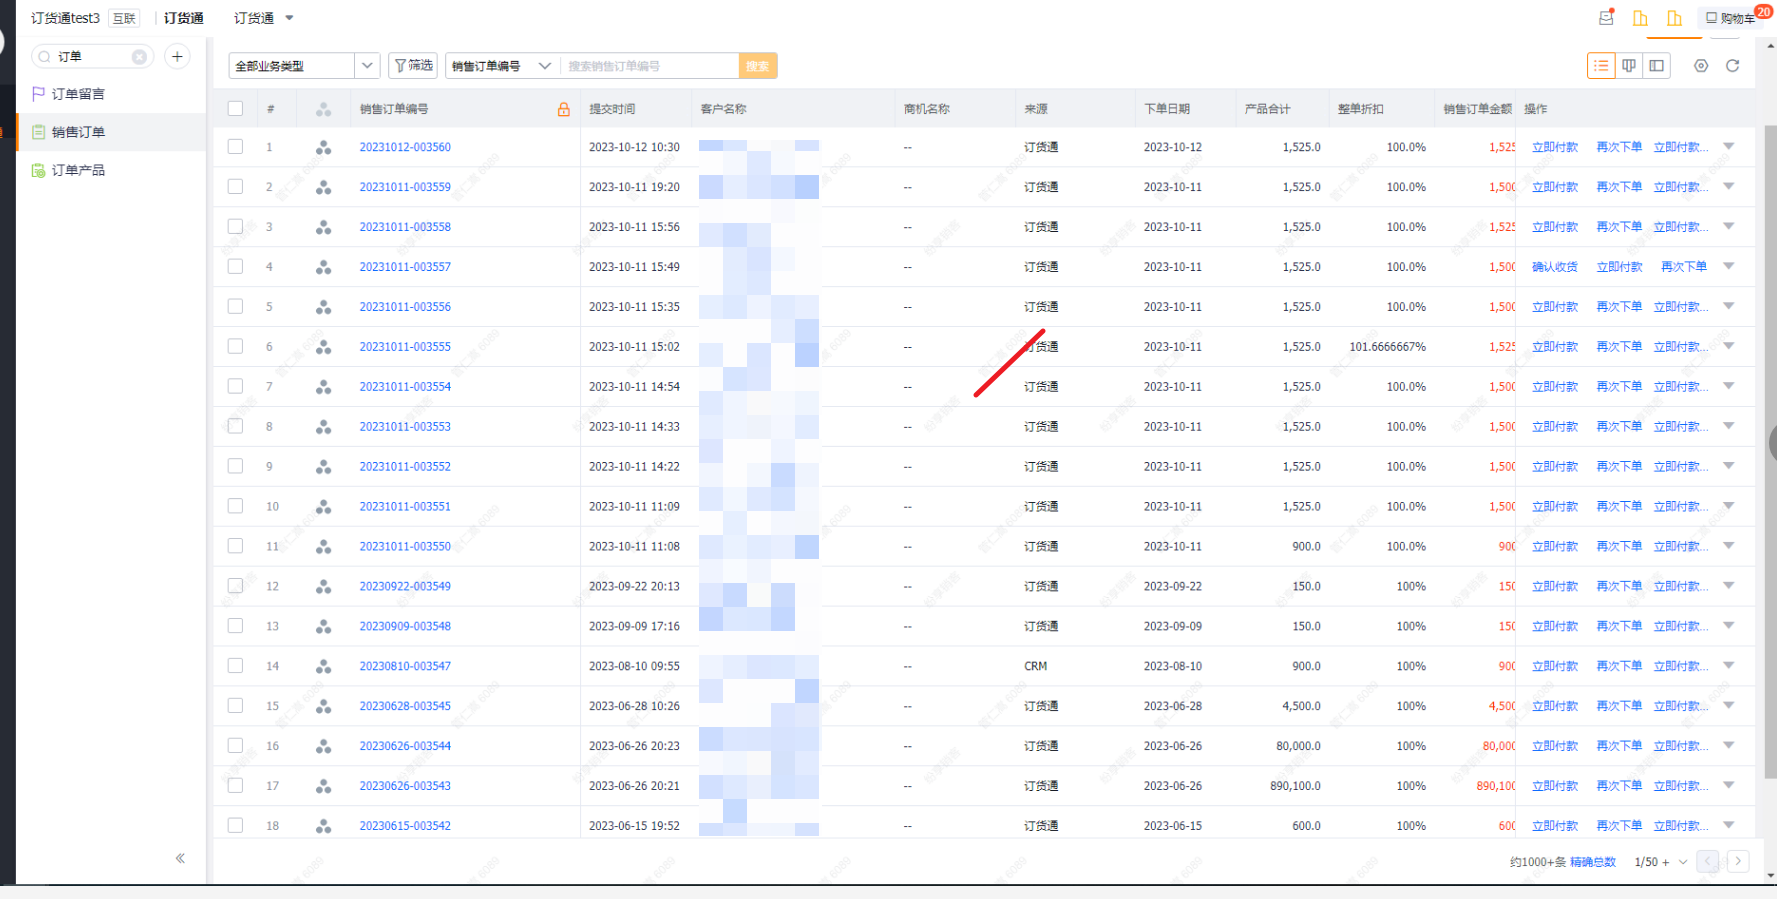
Task: Open order link 20231012-003560
Action: 405,147
